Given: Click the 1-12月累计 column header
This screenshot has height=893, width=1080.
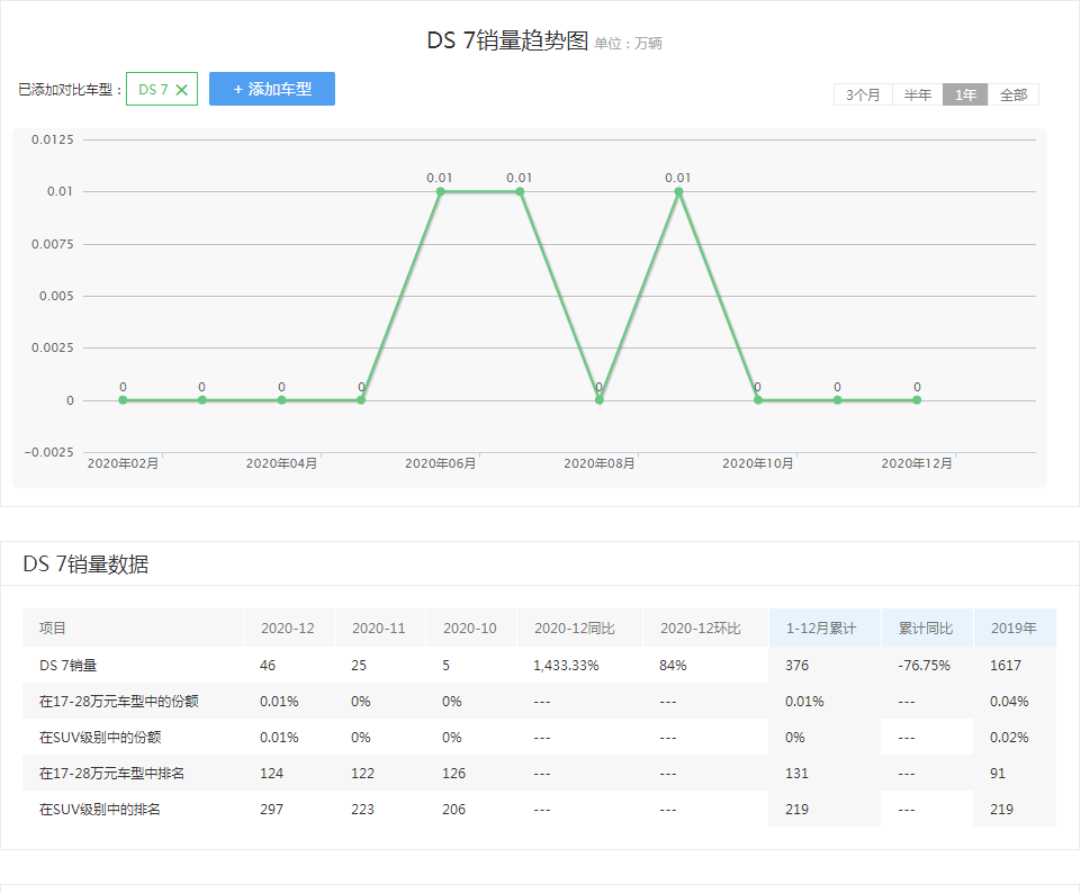Looking at the screenshot, I should (820, 629).
